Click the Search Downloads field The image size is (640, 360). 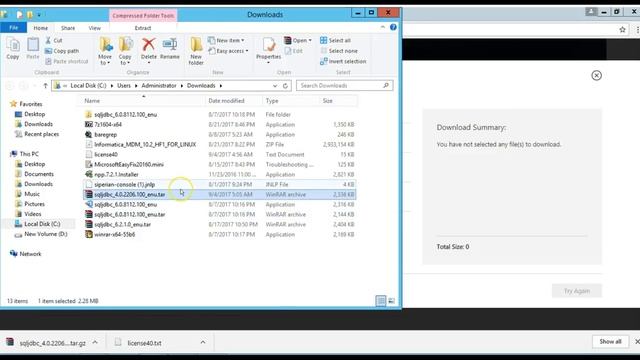[344, 86]
